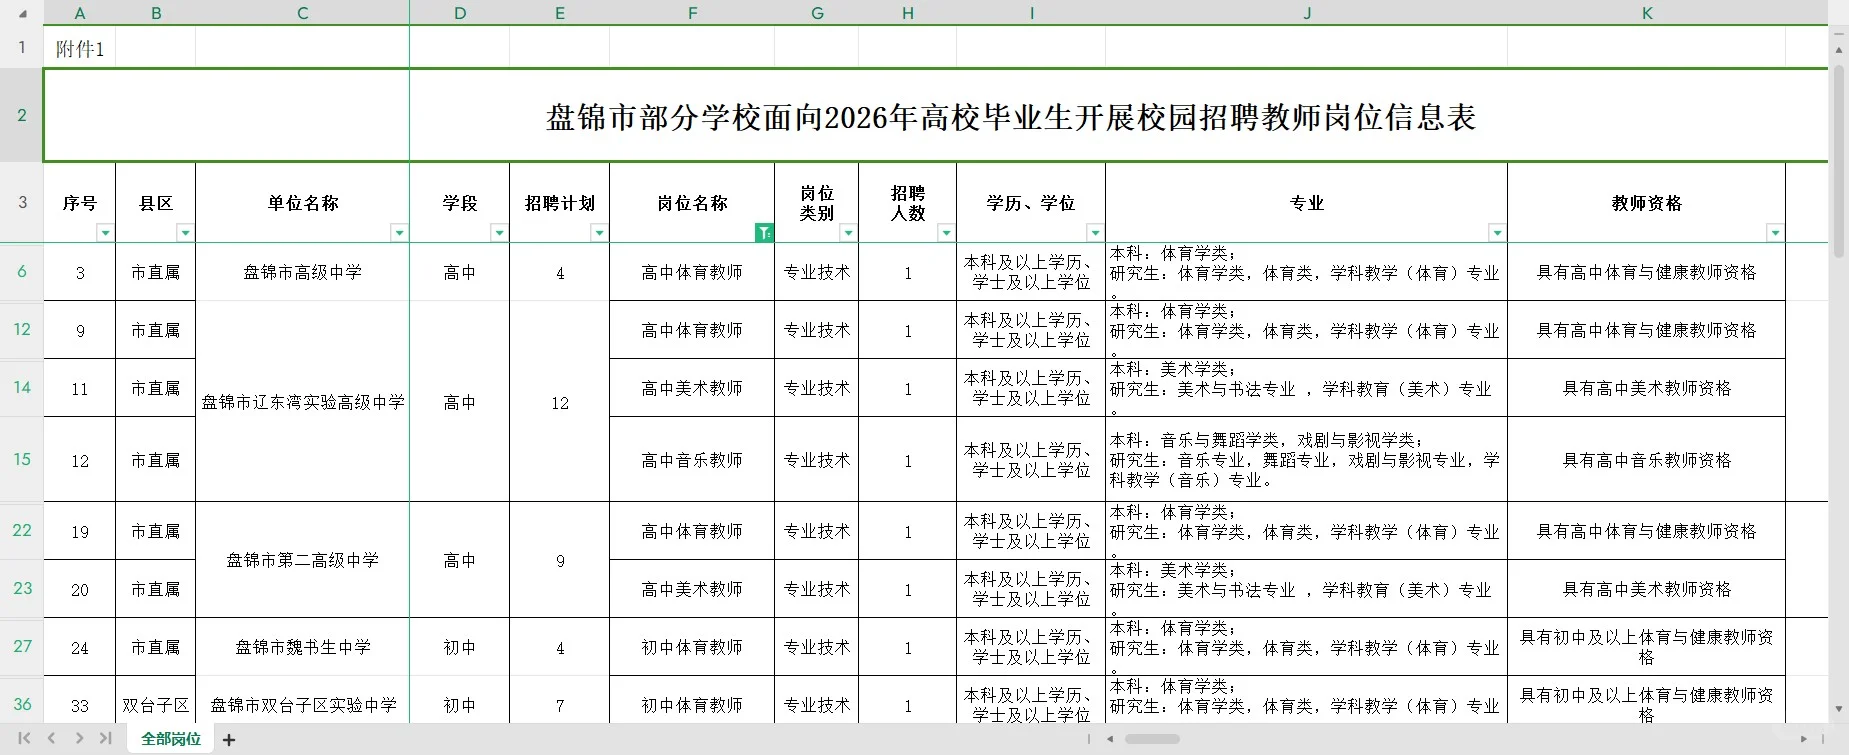Open the 序号 filter dropdown
Screen dimensions: 1849x755
tap(105, 233)
